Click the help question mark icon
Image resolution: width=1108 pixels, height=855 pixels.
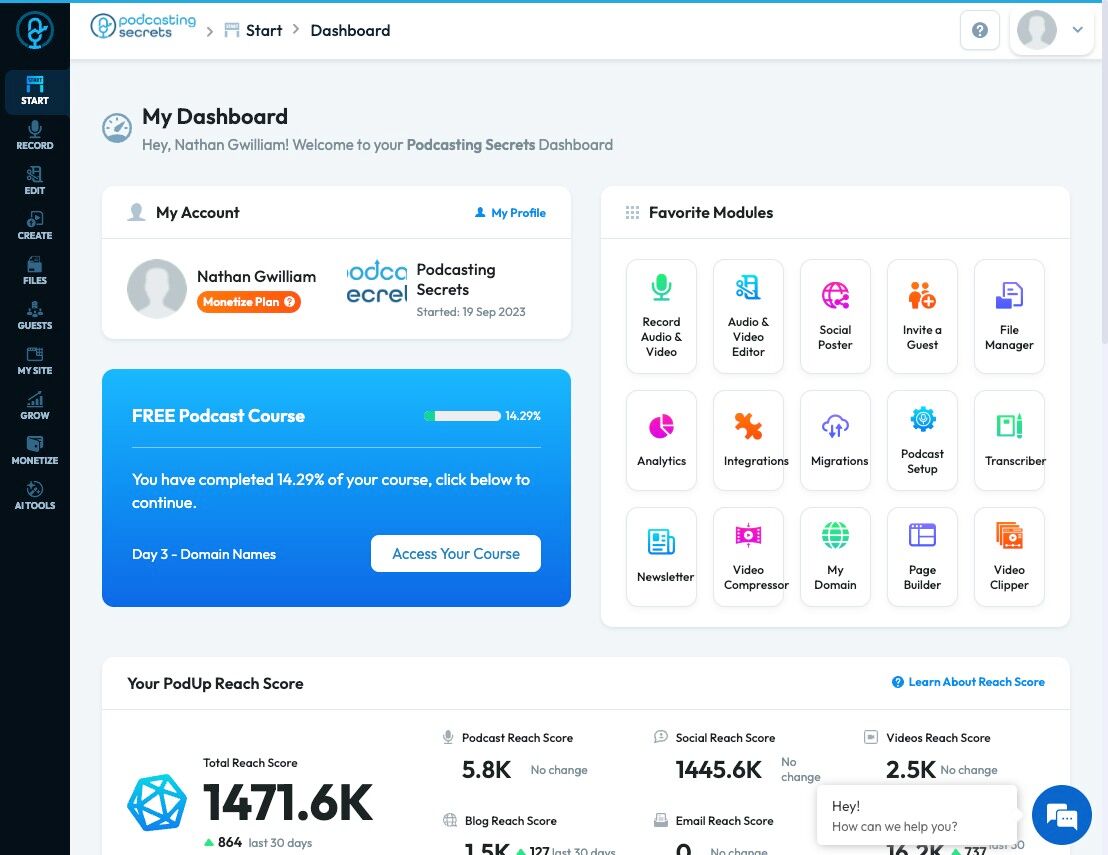point(979,30)
